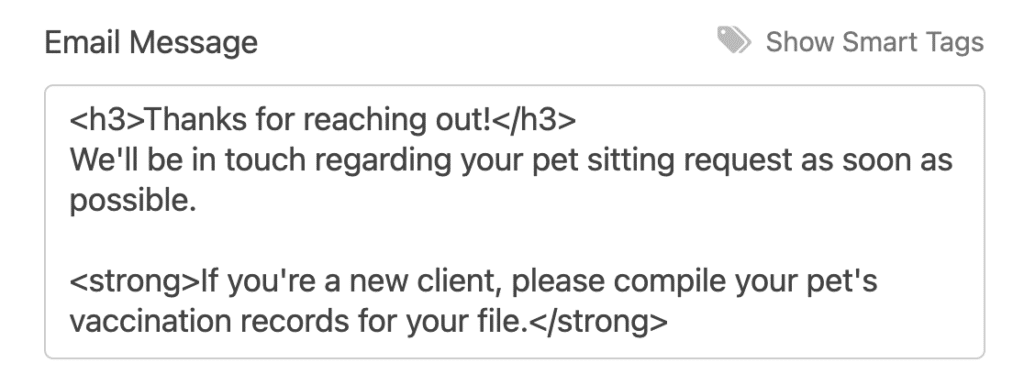1024x385 pixels.
Task: Click the Email Message field label
Action: point(151,42)
